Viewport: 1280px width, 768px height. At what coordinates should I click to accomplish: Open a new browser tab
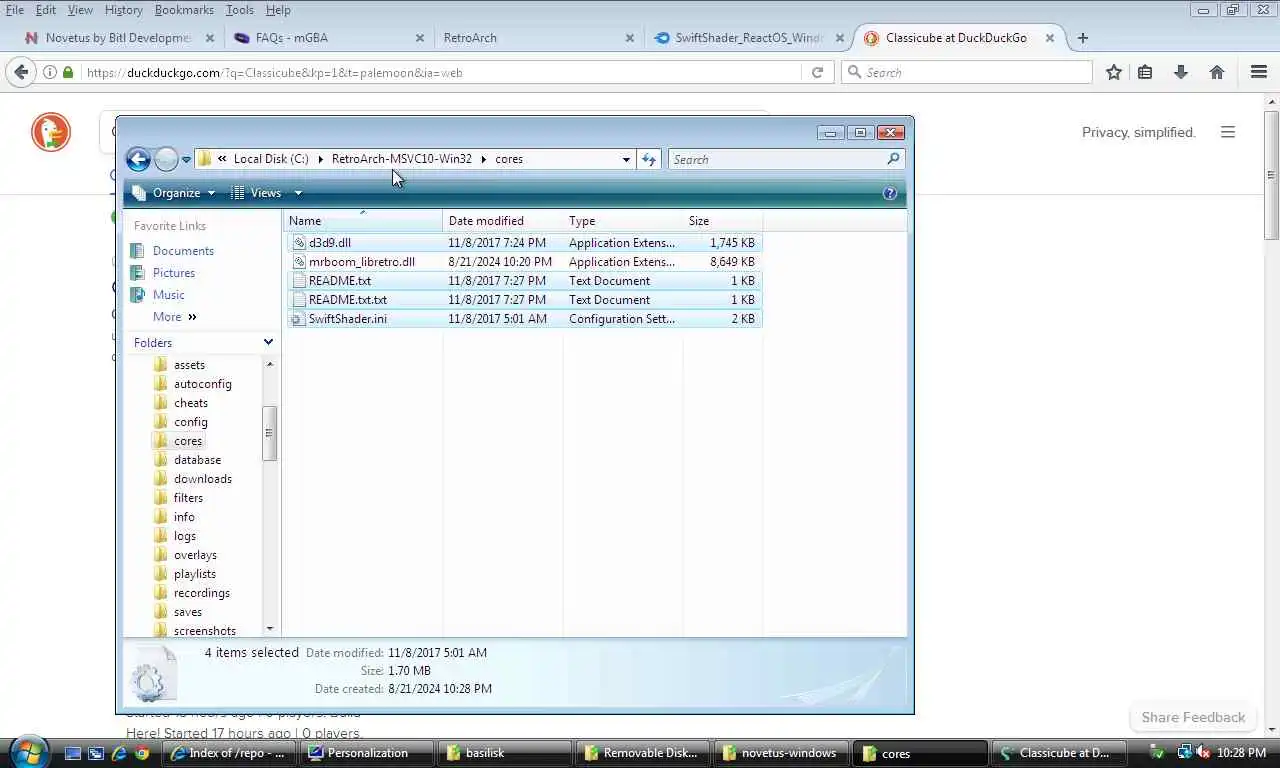(x=1082, y=38)
